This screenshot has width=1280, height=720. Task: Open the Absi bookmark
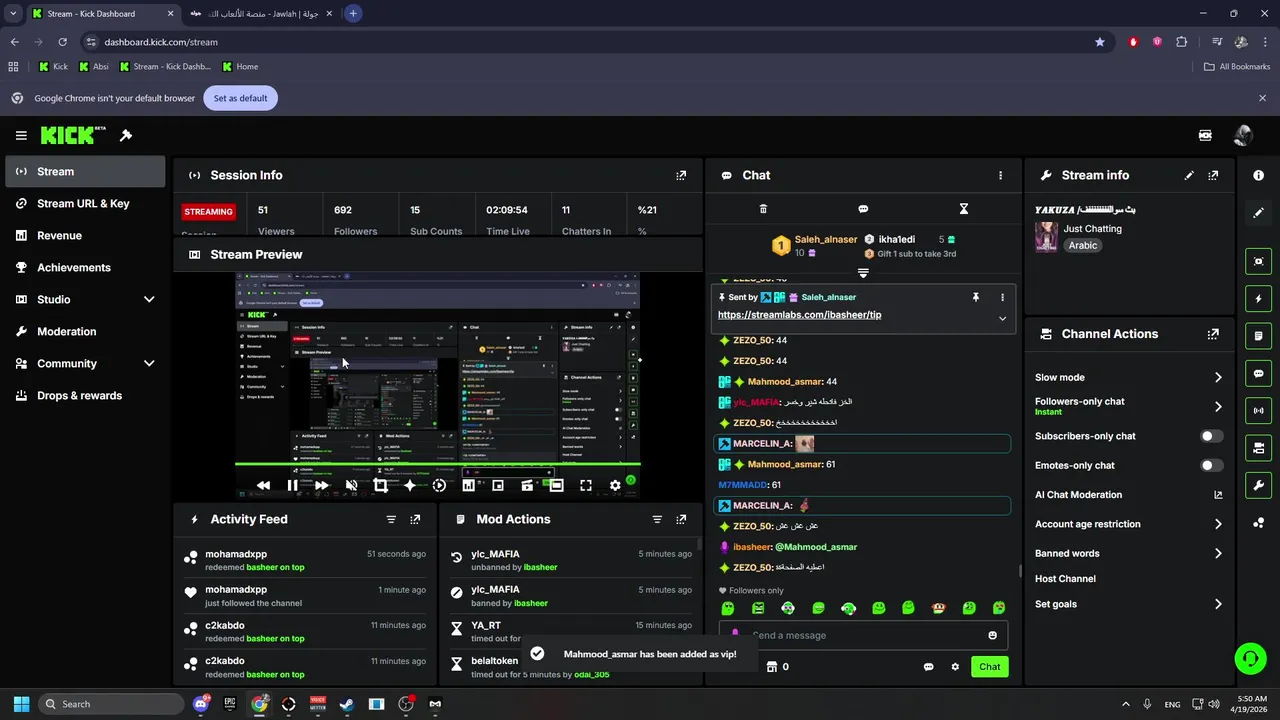tap(93, 67)
